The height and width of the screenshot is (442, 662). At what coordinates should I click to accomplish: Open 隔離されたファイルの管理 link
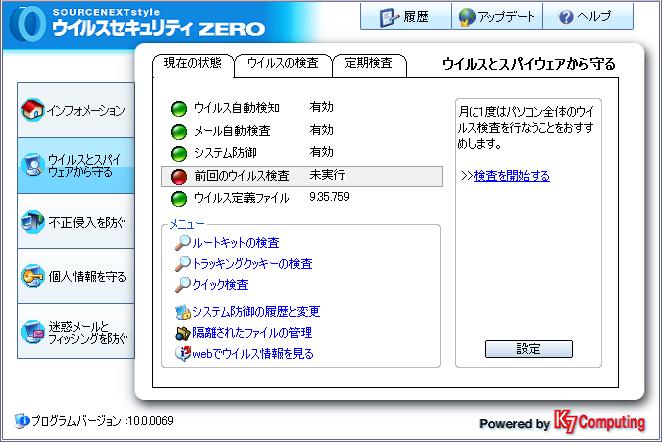point(252,333)
